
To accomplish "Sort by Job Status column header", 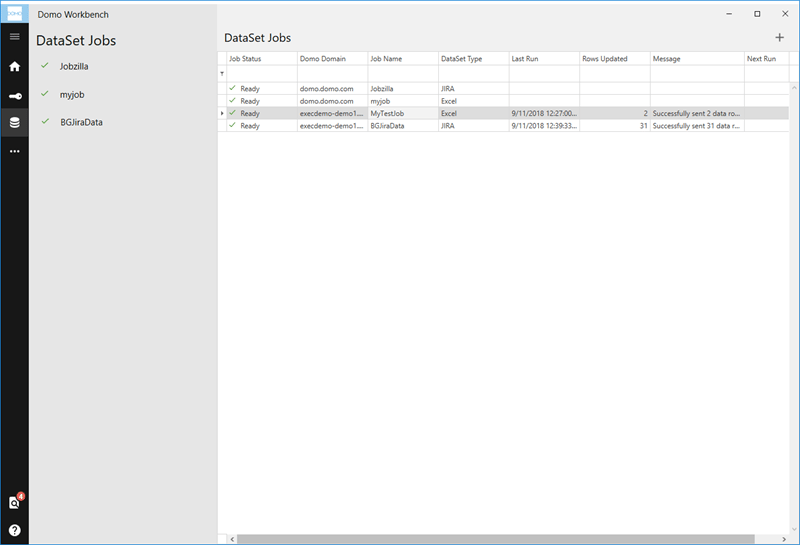I will (261, 59).
